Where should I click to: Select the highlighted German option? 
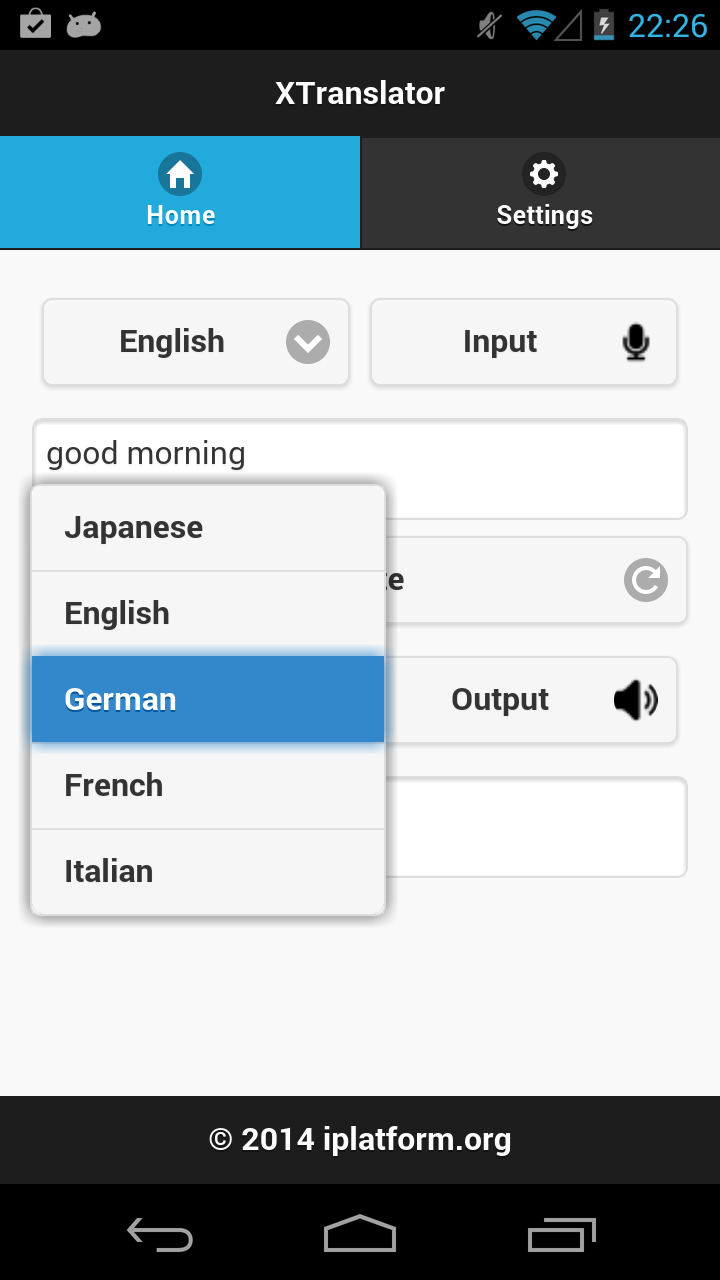pos(208,700)
